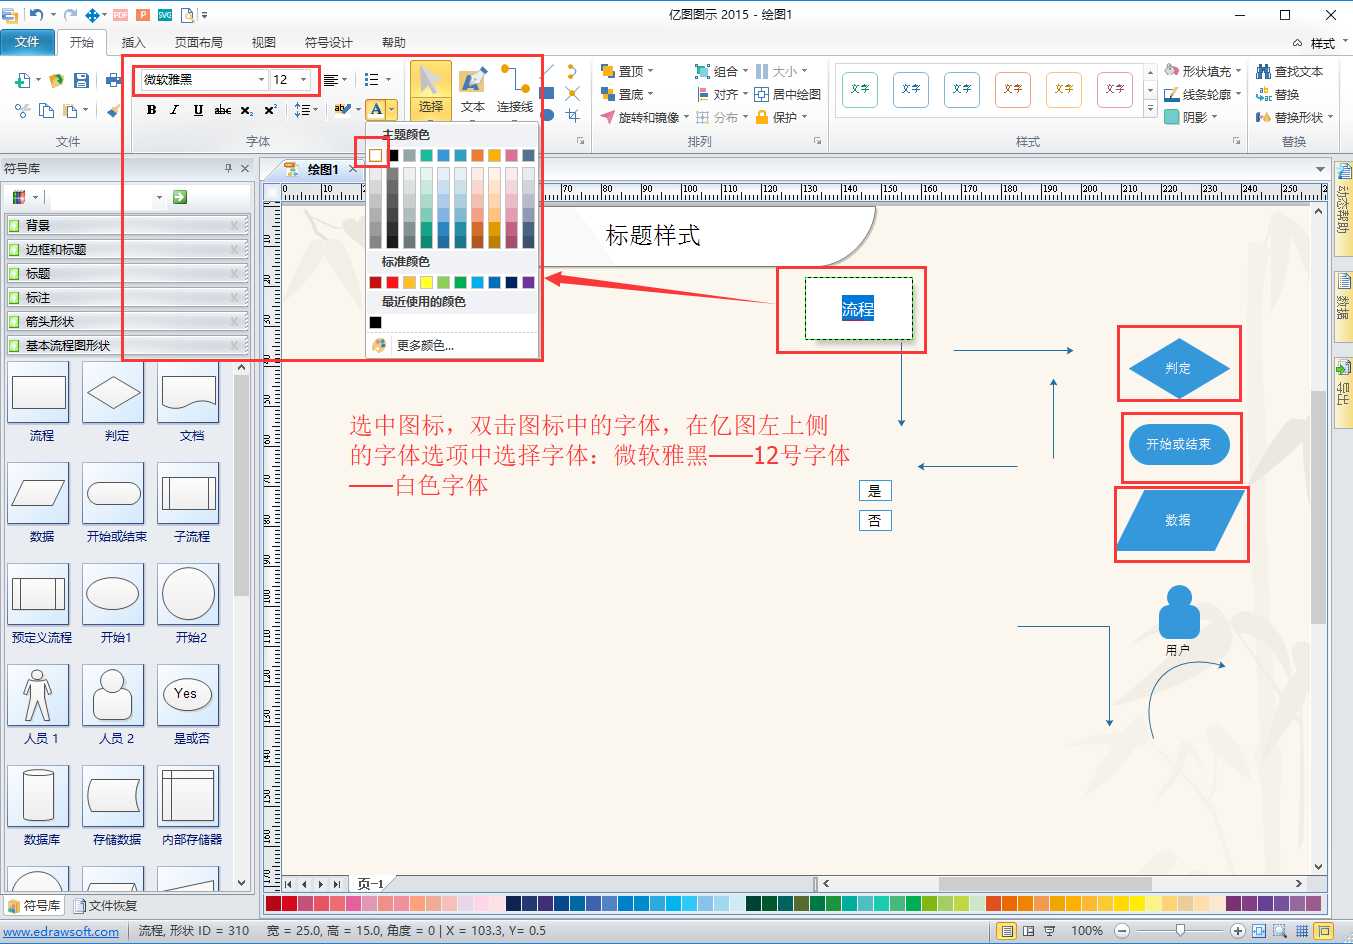
Task: Open the www.edrawsoft.com link
Action: pyautogui.click(x=60, y=931)
